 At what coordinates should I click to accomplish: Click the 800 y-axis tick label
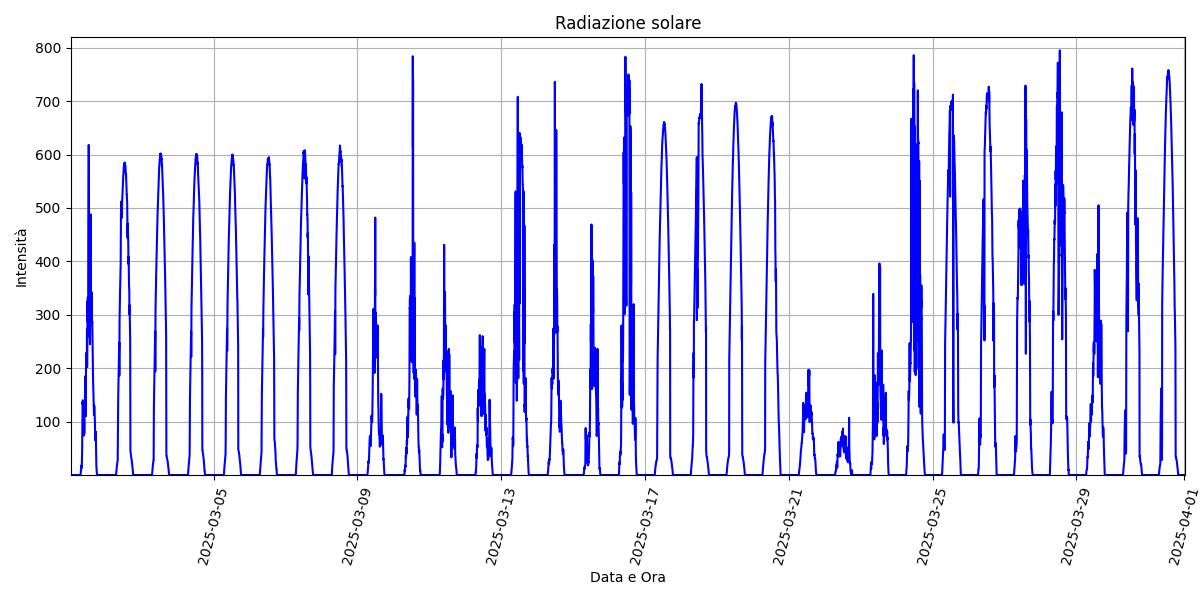(49, 48)
